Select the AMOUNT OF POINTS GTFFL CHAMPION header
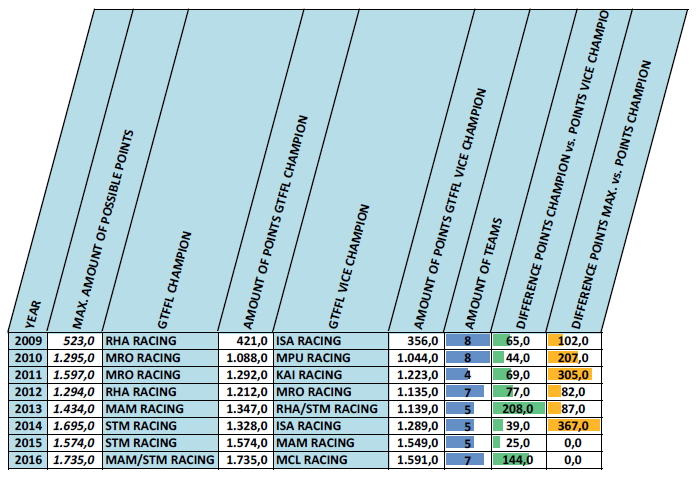The width and height of the screenshot is (698, 478). click(x=276, y=223)
